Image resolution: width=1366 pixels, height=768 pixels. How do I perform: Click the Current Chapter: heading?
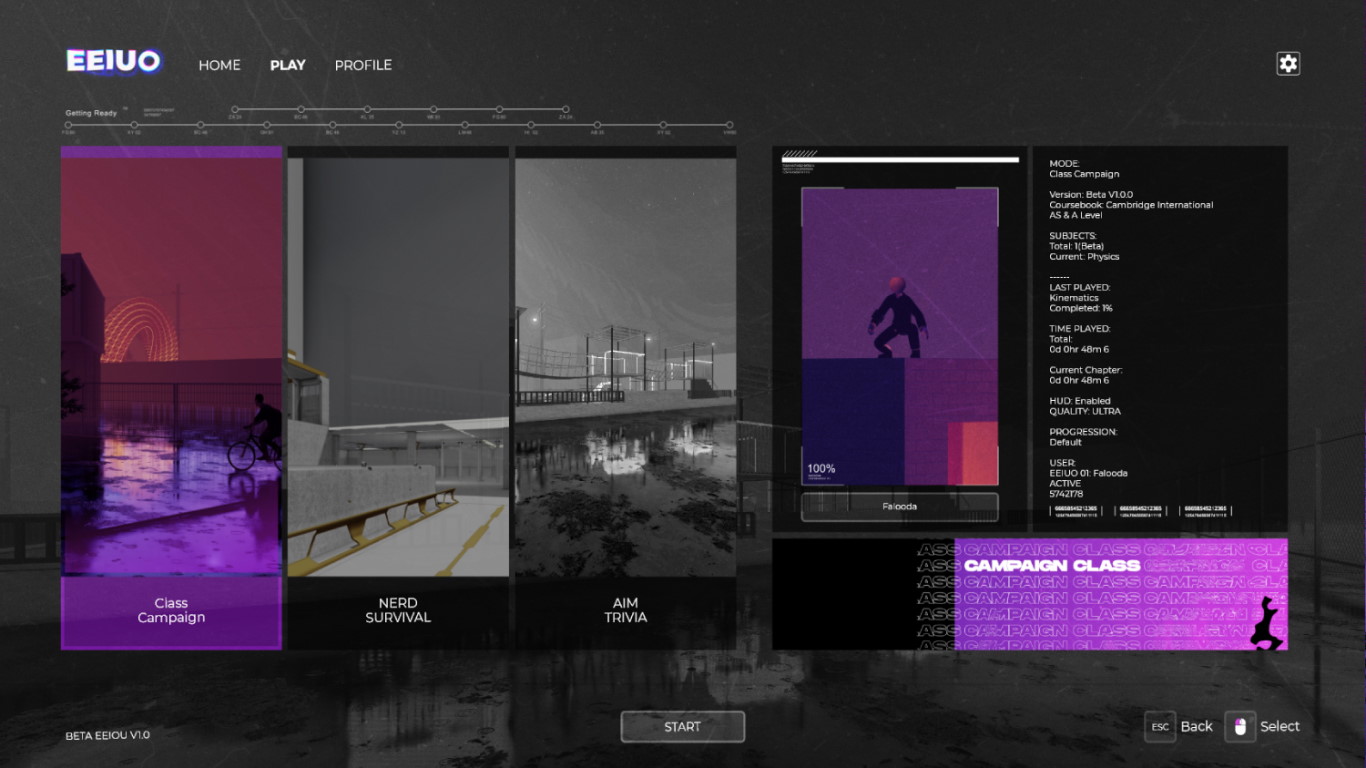coord(1086,370)
